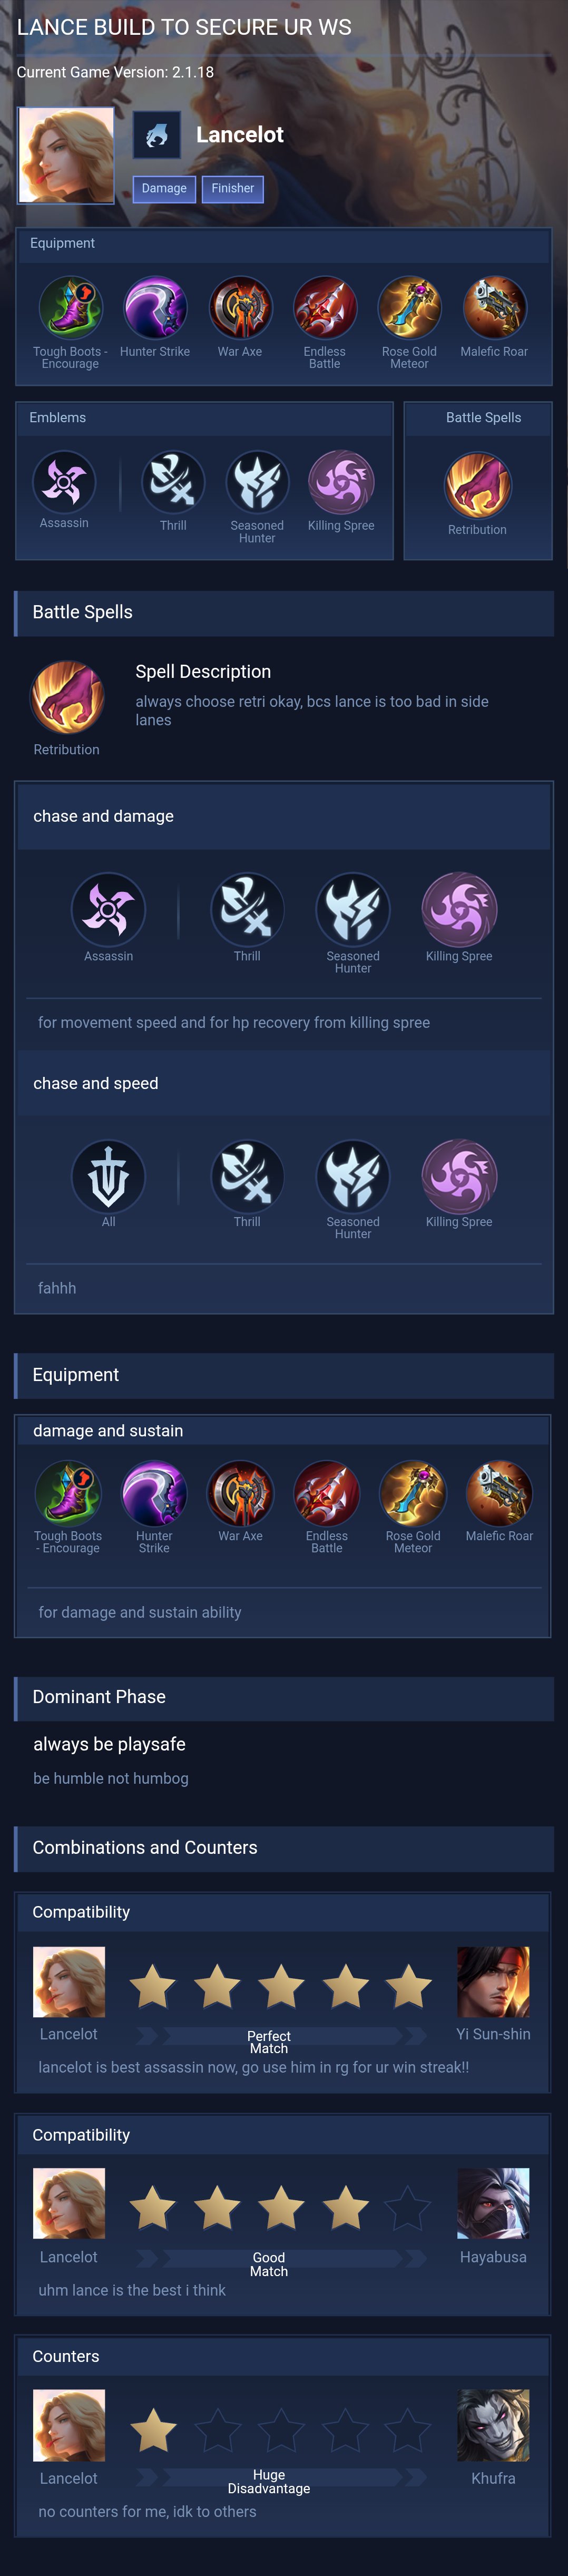The width and height of the screenshot is (568, 2576).
Task: Click the Damage role tag
Action: coord(164,189)
